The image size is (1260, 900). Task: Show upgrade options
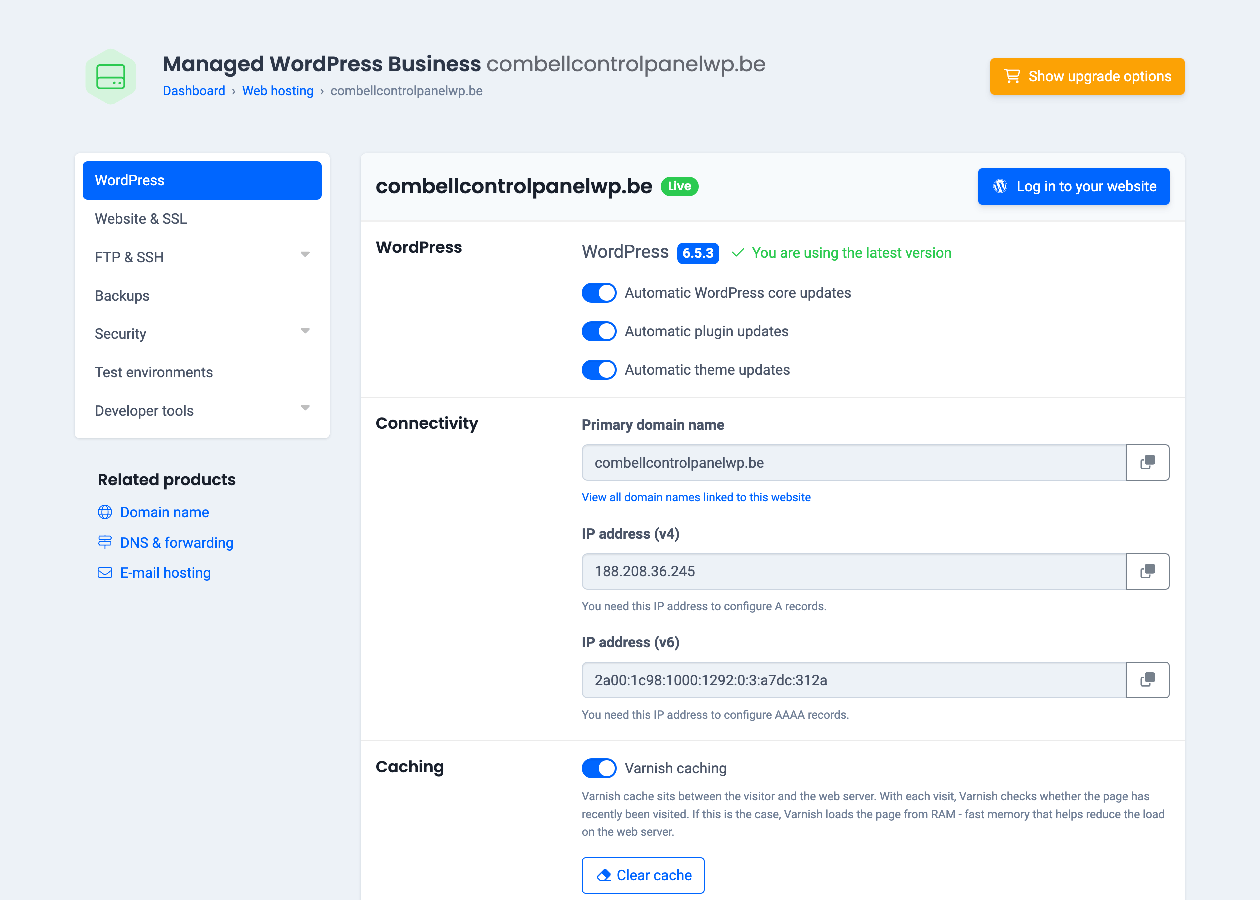1087,76
